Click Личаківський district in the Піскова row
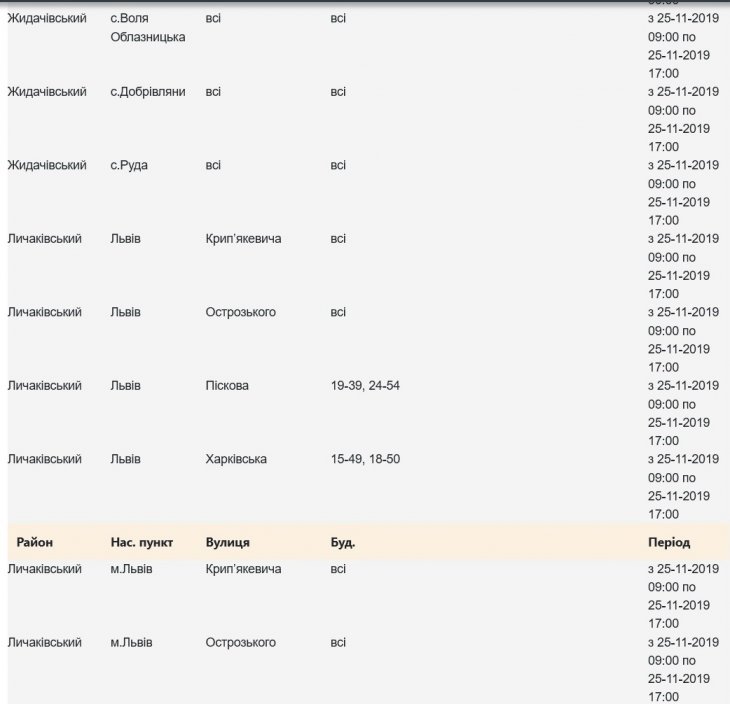This screenshot has width=730, height=704. (x=44, y=385)
